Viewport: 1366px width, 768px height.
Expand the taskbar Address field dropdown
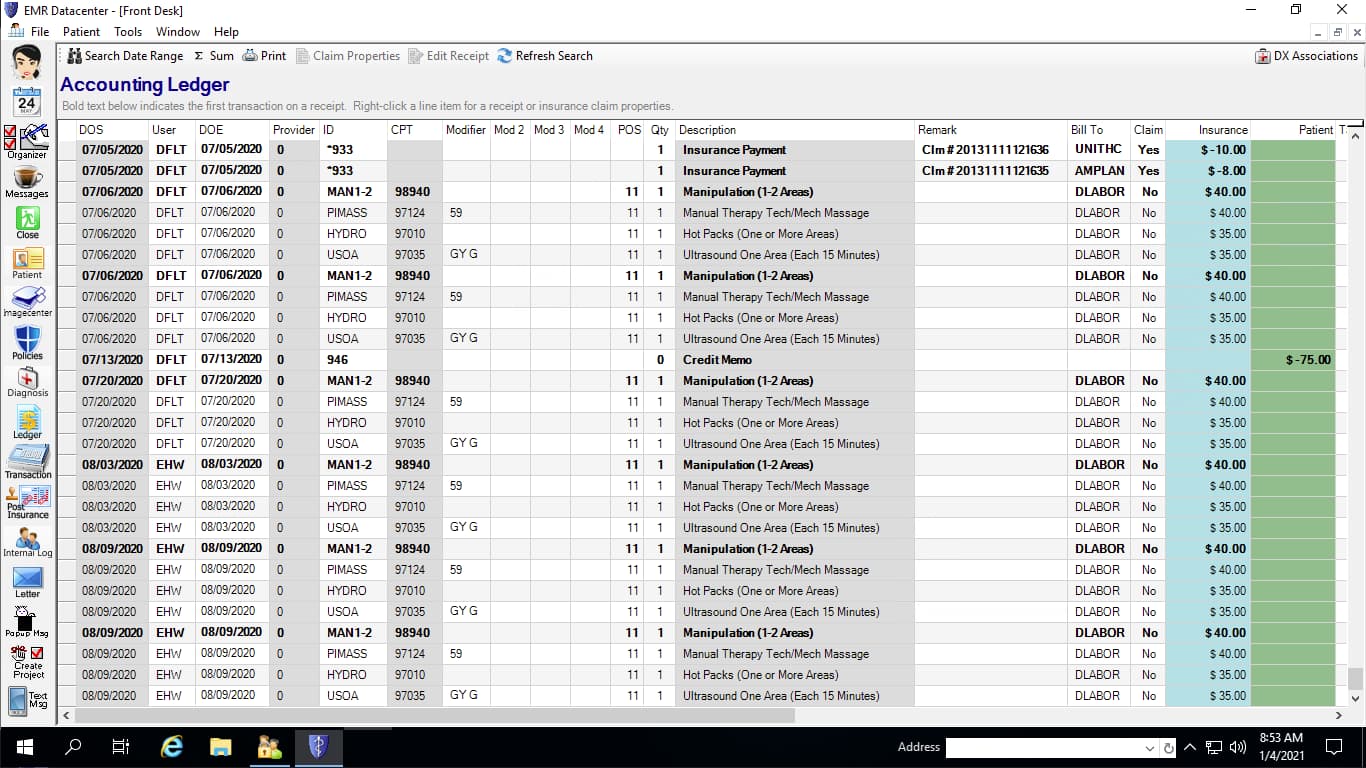pyautogui.click(x=1148, y=747)
